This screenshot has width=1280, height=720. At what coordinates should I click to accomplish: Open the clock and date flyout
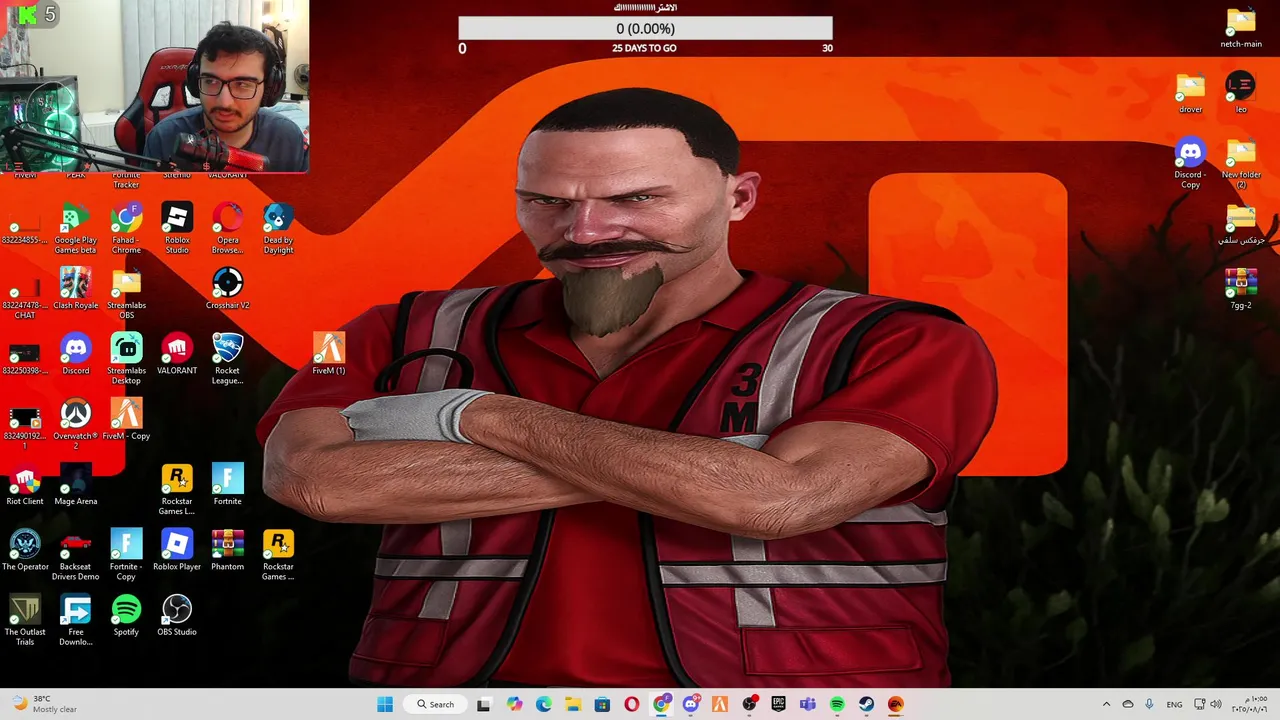1250,704
